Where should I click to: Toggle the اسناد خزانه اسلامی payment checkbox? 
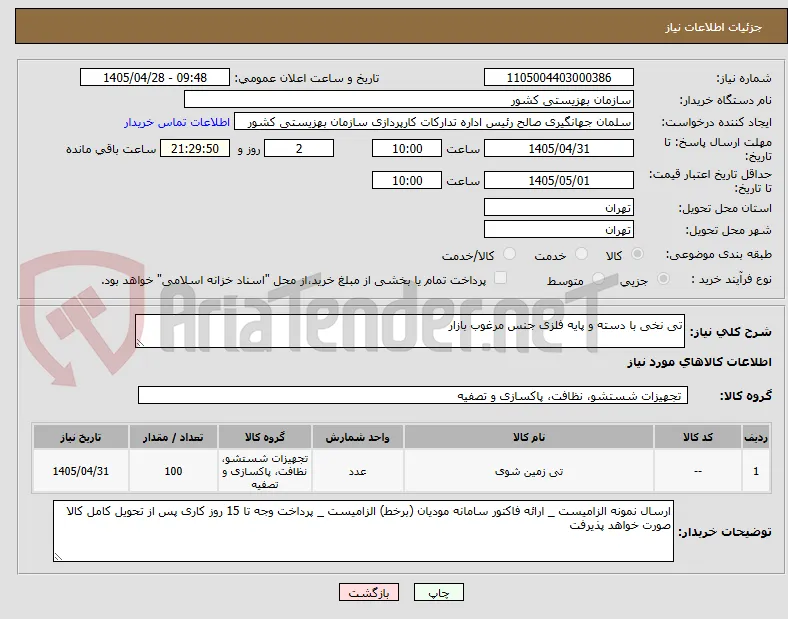pos(501,278)
